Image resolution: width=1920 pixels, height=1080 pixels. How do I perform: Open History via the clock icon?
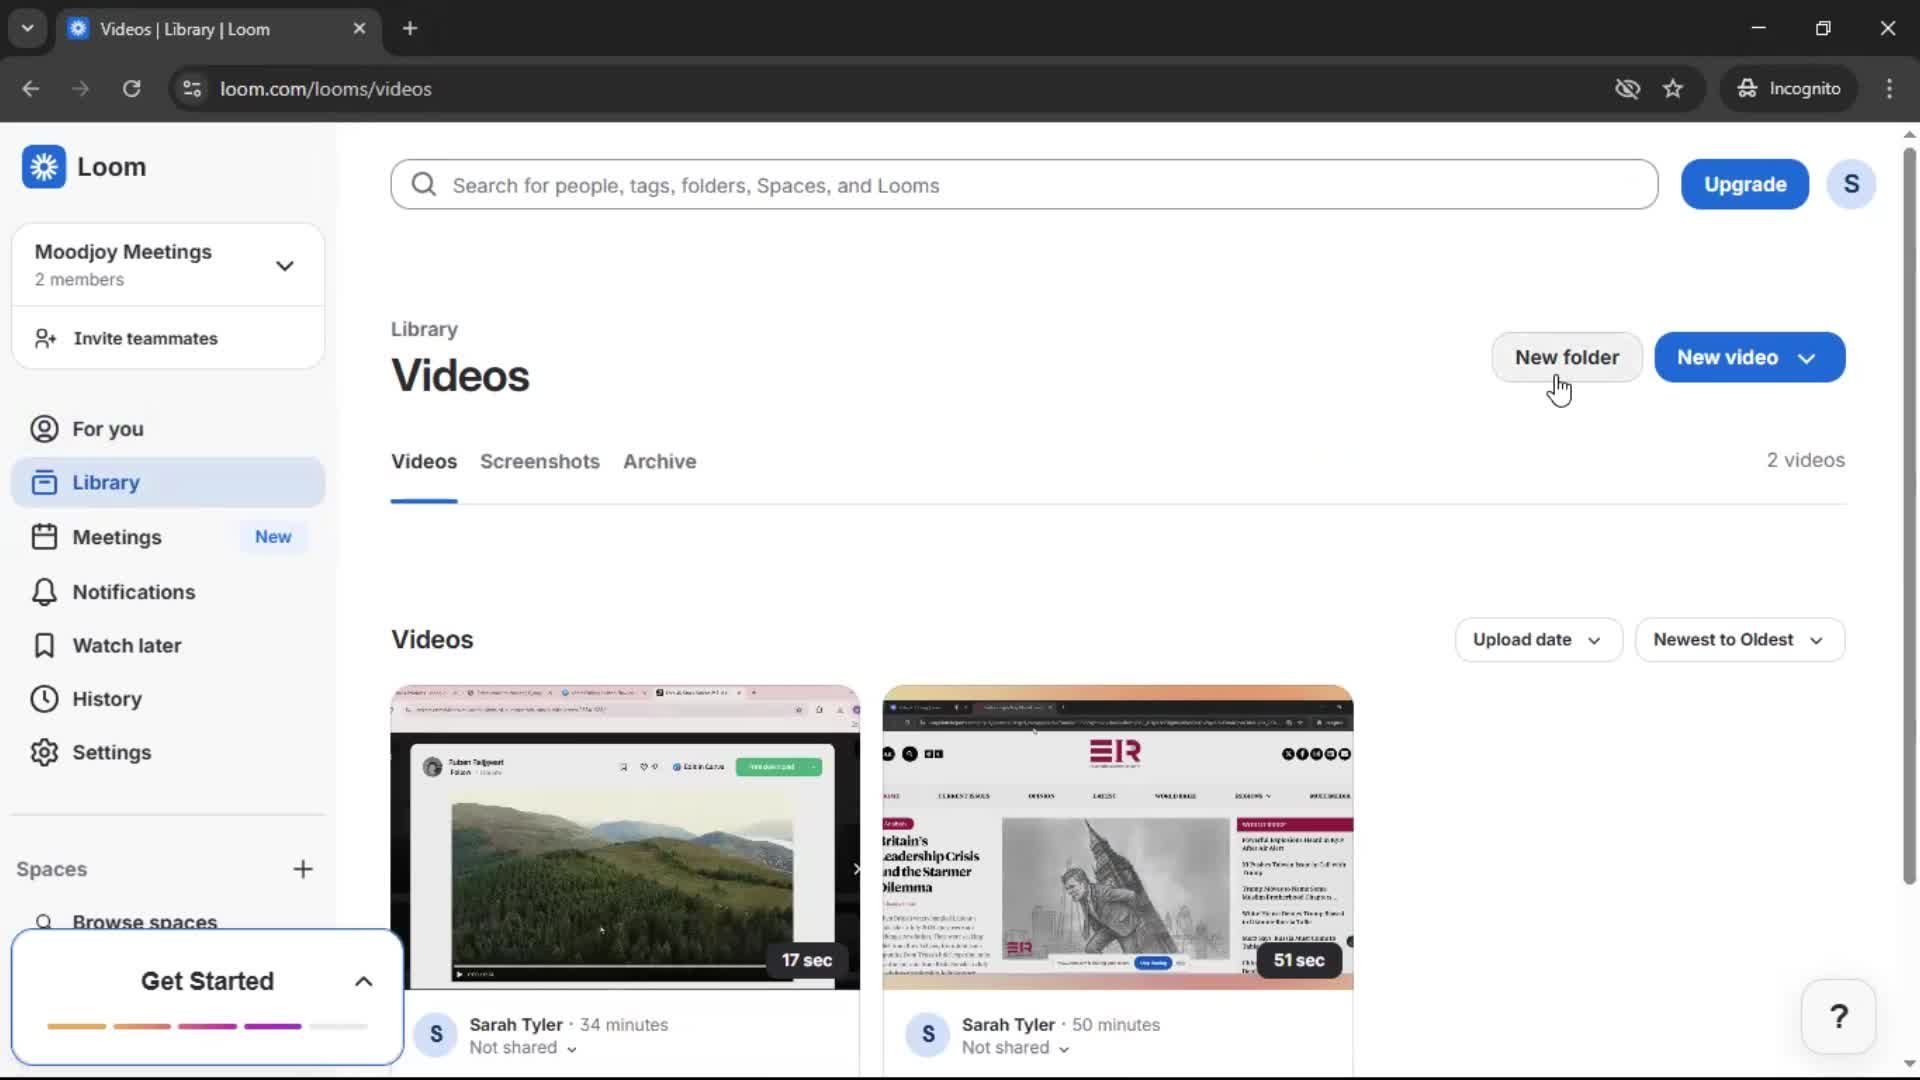tap(44, 699)
